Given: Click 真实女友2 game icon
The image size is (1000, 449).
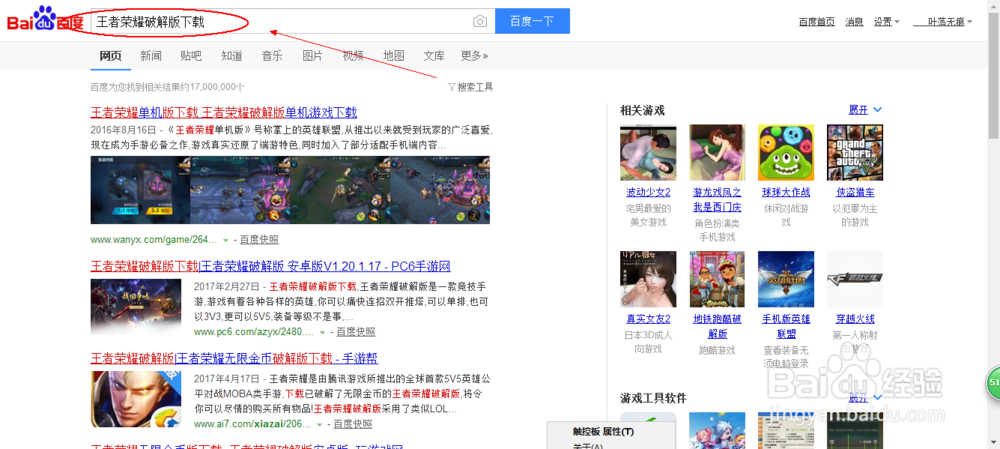Looking at the screenshot, I should tap(648, 279).
